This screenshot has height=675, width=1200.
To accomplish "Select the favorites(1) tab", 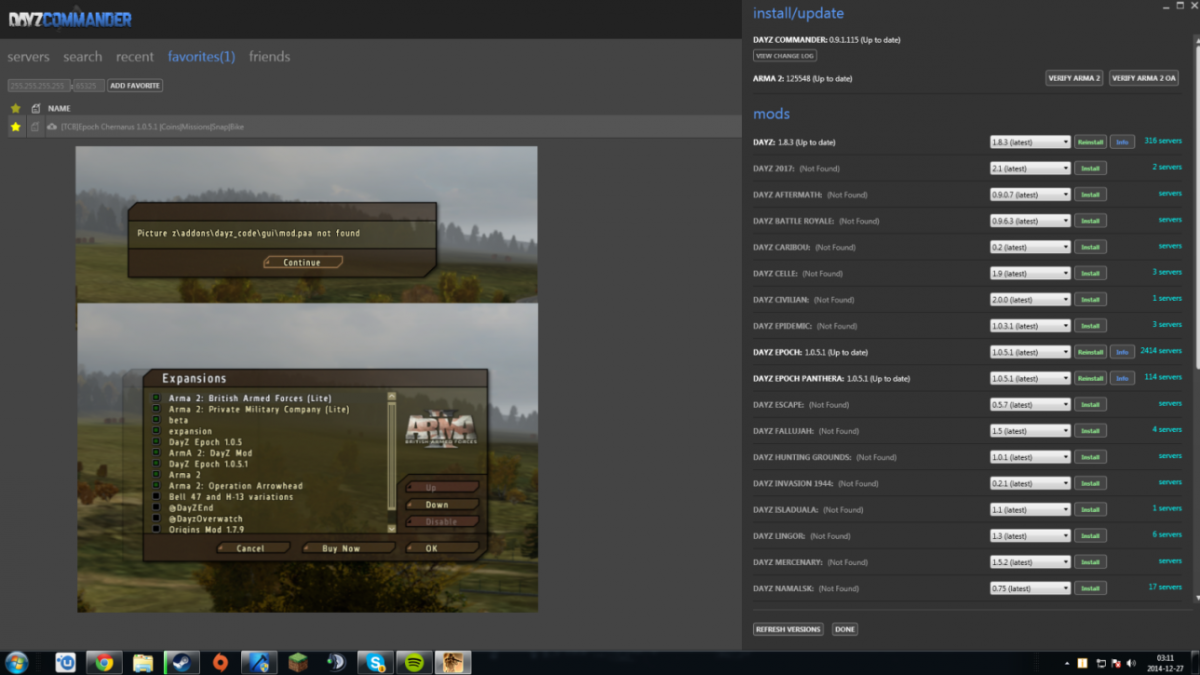I will point(201,57).
